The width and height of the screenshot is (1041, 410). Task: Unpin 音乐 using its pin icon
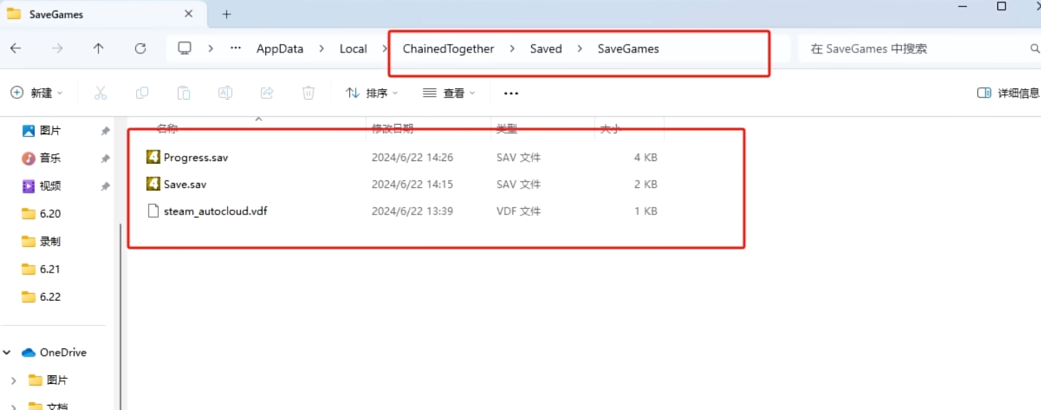[x=105, y=159]
